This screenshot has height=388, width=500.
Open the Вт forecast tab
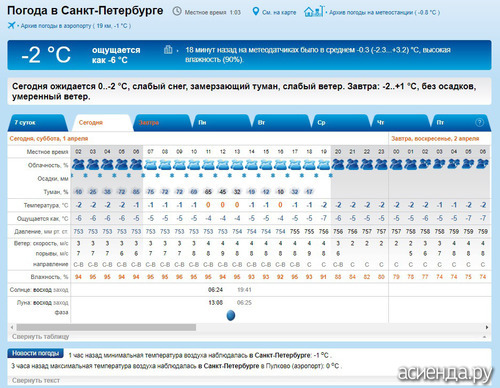tap(281, 123)
